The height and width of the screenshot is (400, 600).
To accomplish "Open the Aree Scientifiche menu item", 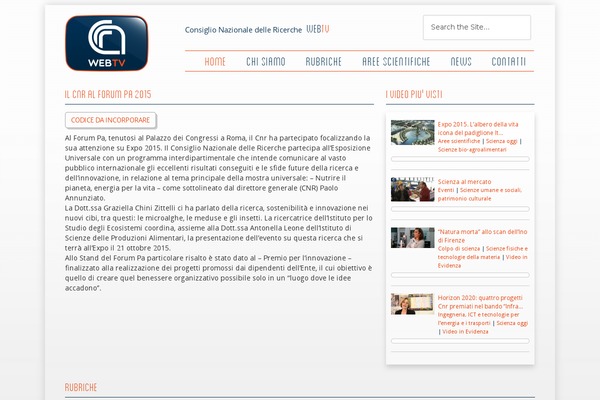I will tap(396, 62).
